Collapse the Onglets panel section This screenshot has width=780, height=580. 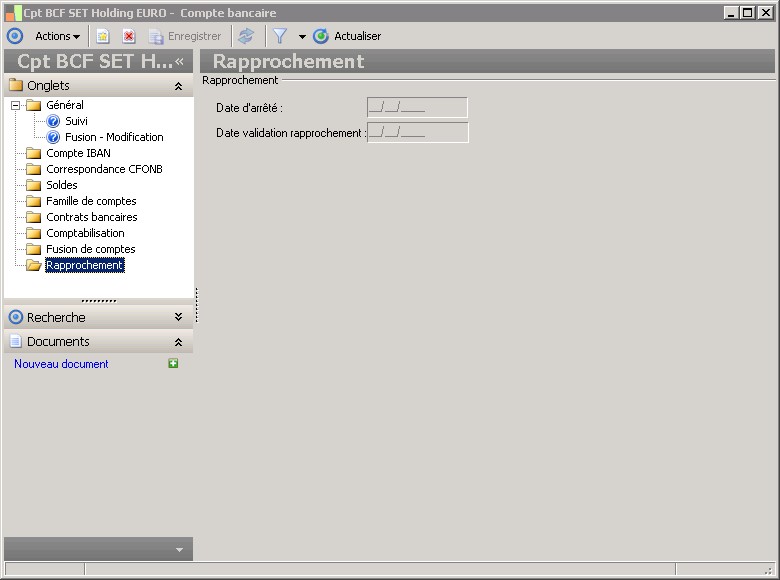coord(178,86)
